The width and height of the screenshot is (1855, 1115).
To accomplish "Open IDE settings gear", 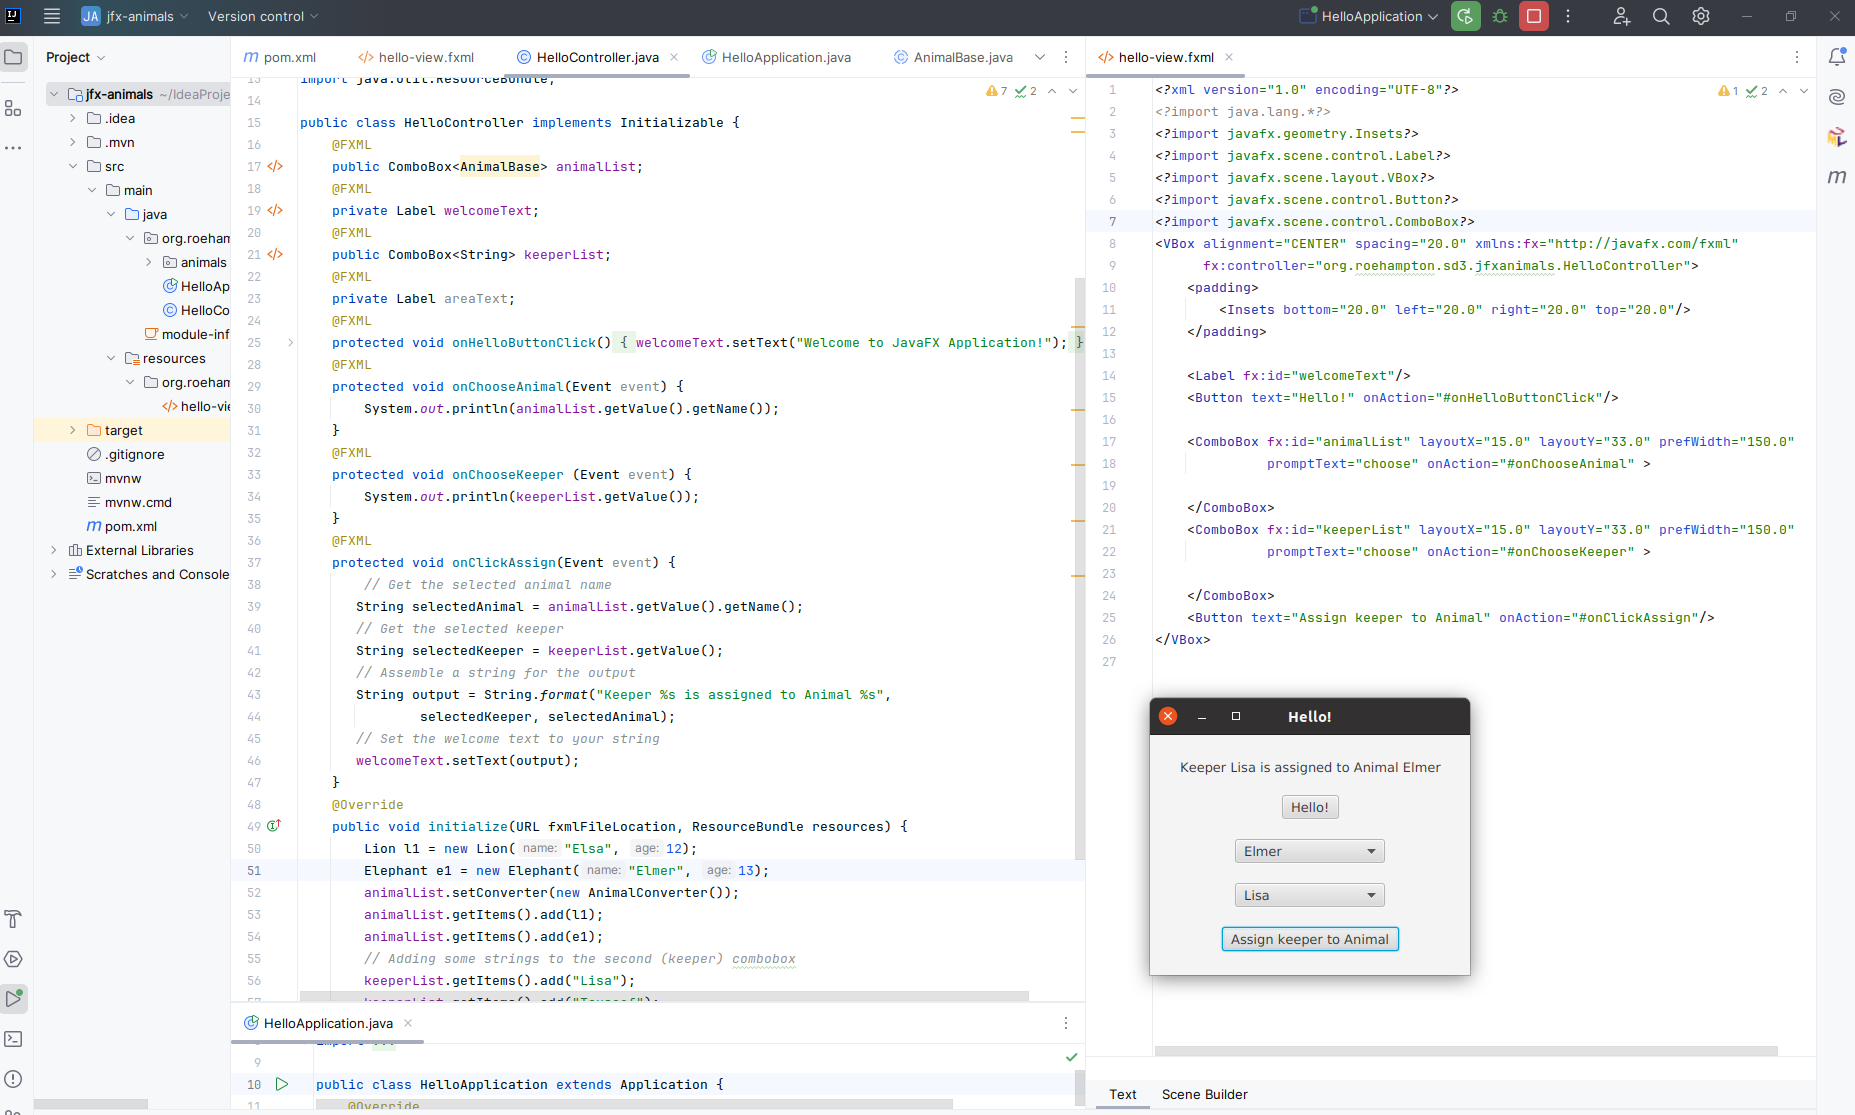I will [1701, 16].
